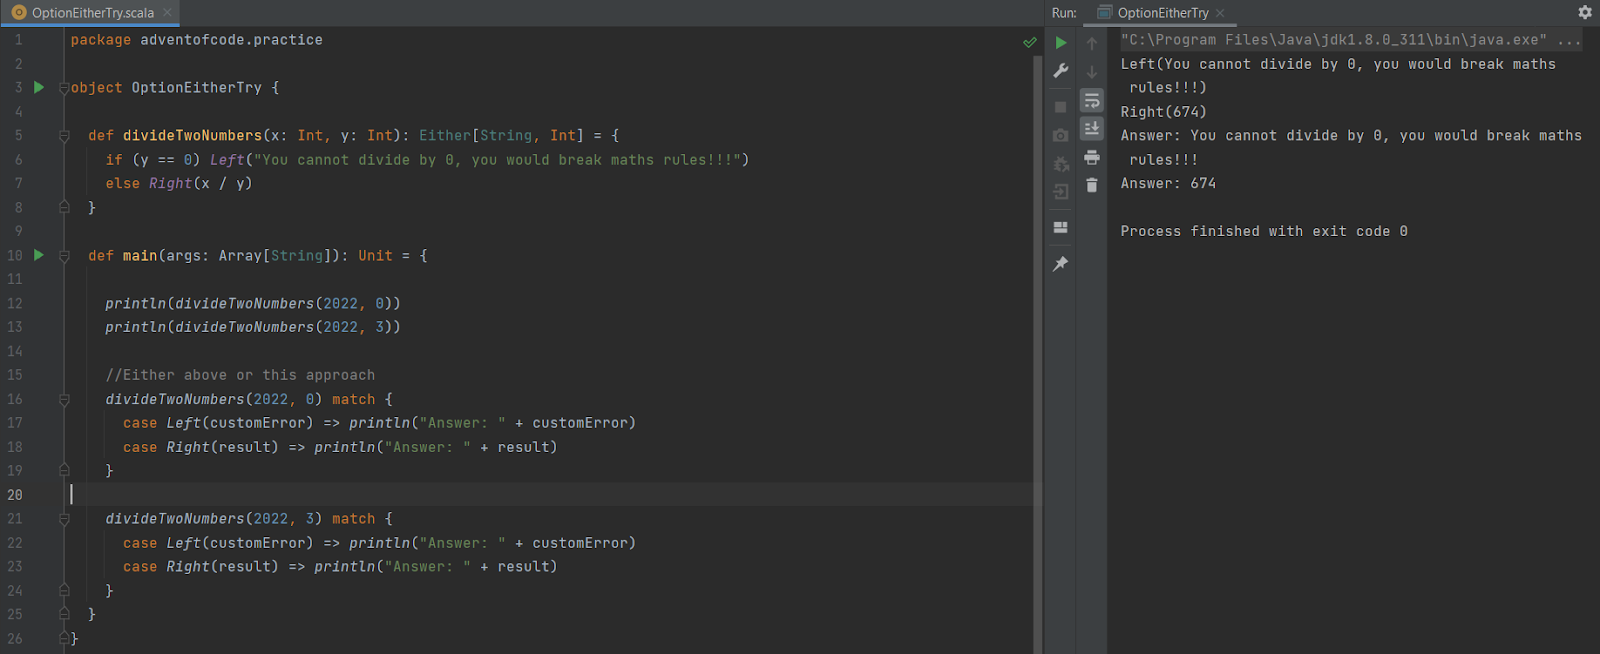Click inspection checkmark widget in editor corner

1029,42
